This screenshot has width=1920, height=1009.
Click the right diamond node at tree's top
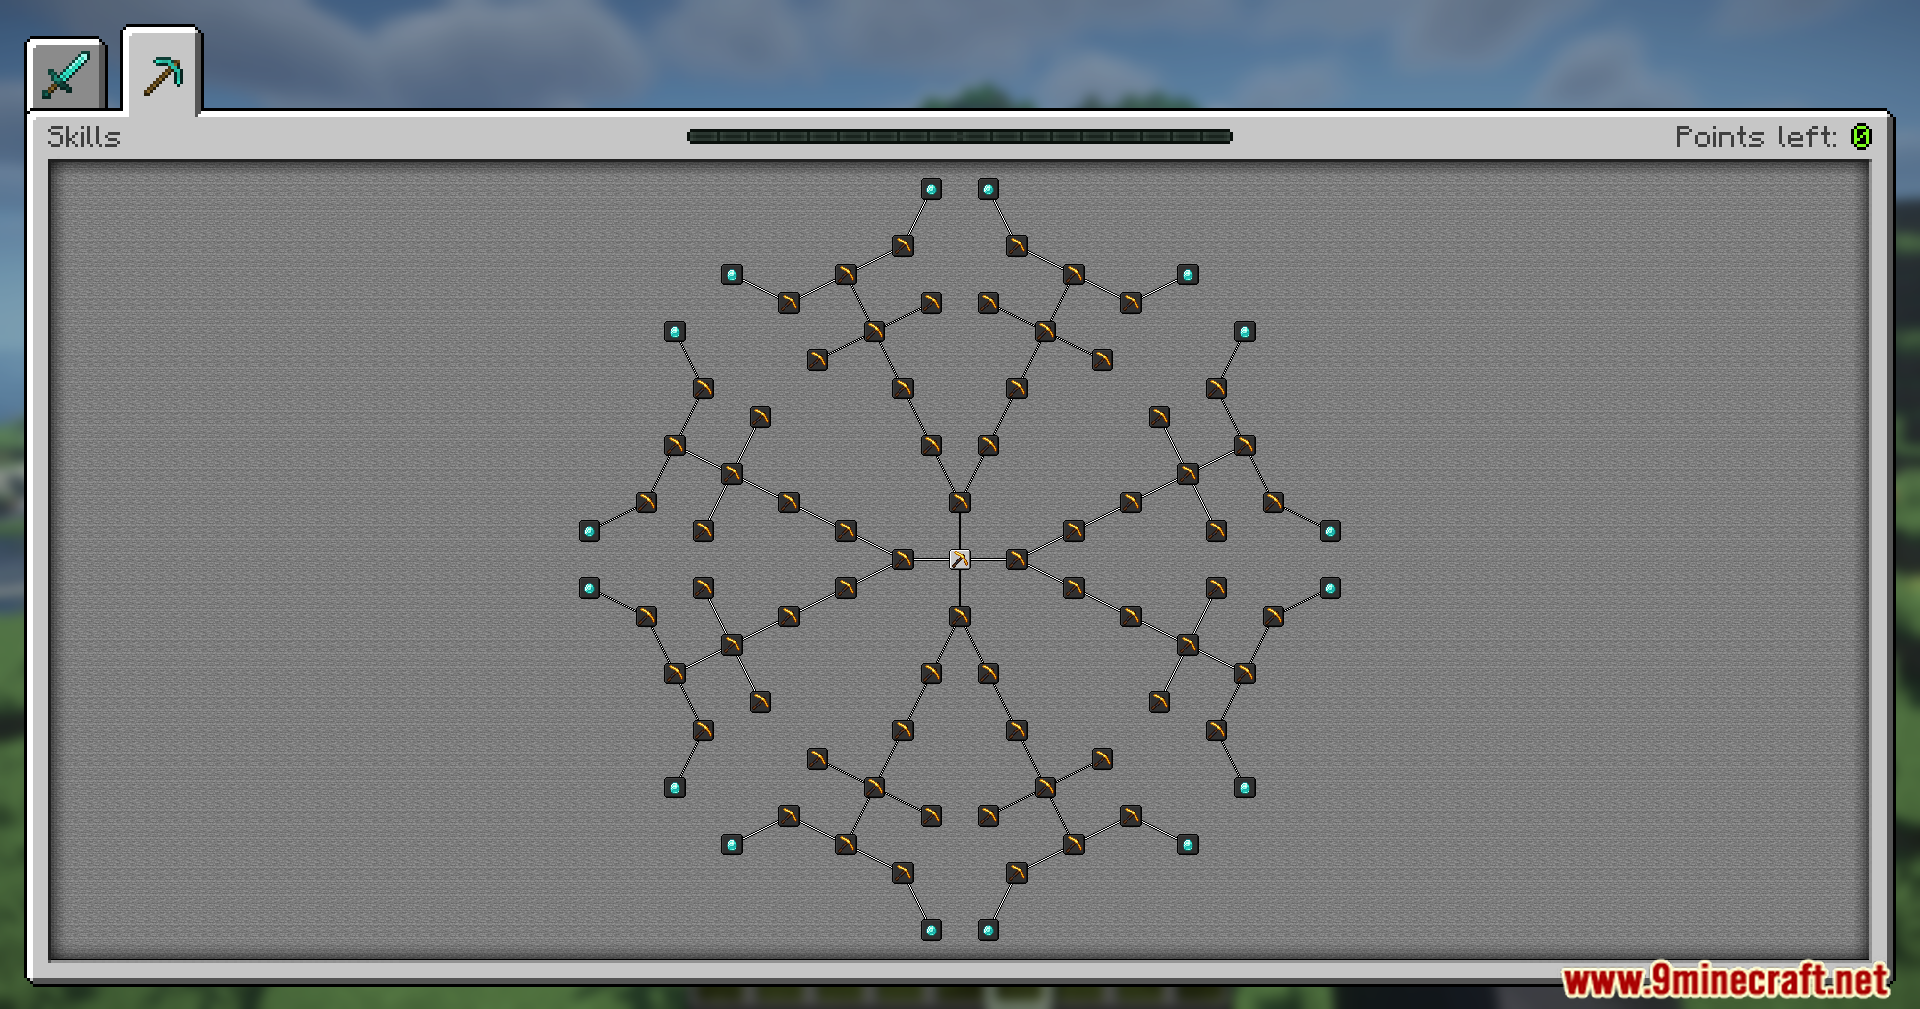coord(988,189)
